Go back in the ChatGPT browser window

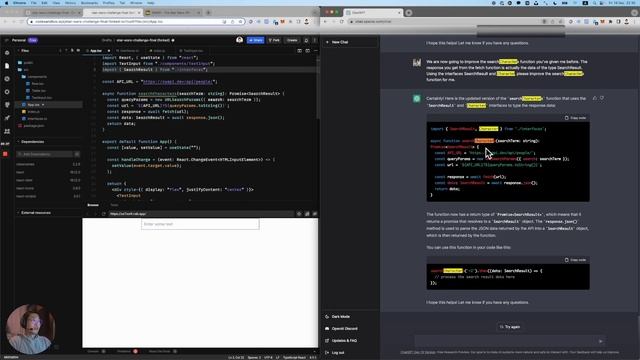pyautogui.click(x=325, y=21)
